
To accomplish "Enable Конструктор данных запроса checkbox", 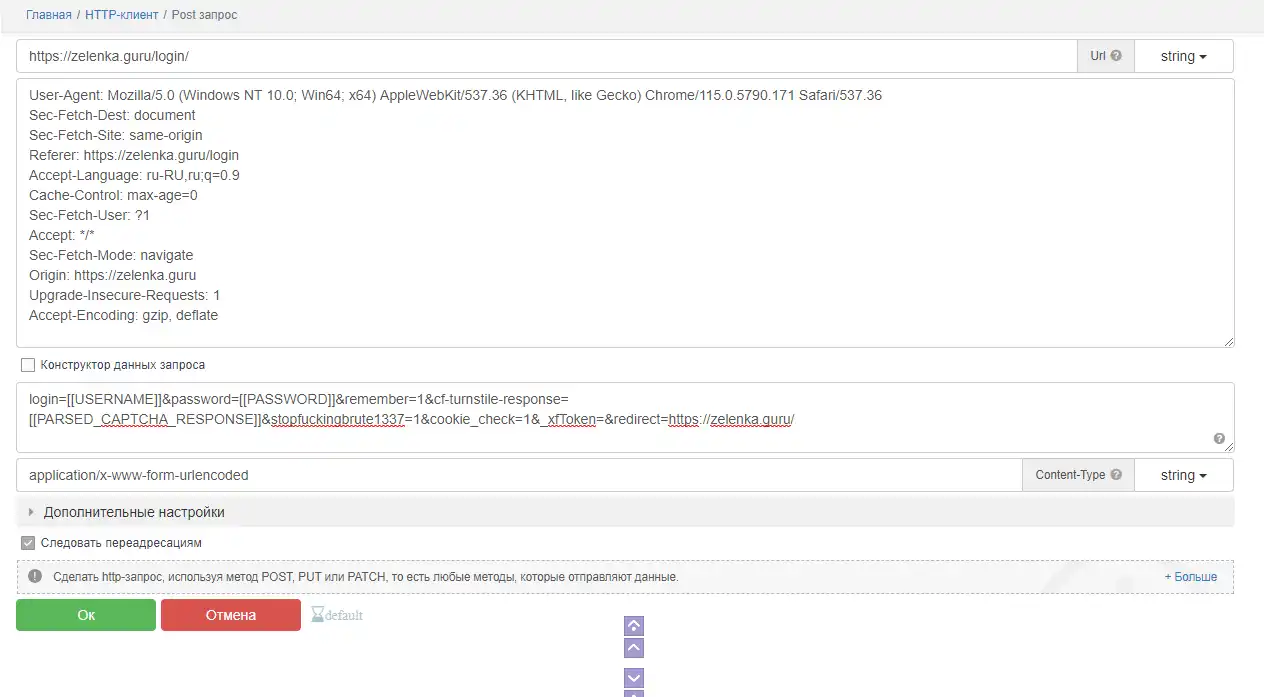I will [x=28, y=365].
